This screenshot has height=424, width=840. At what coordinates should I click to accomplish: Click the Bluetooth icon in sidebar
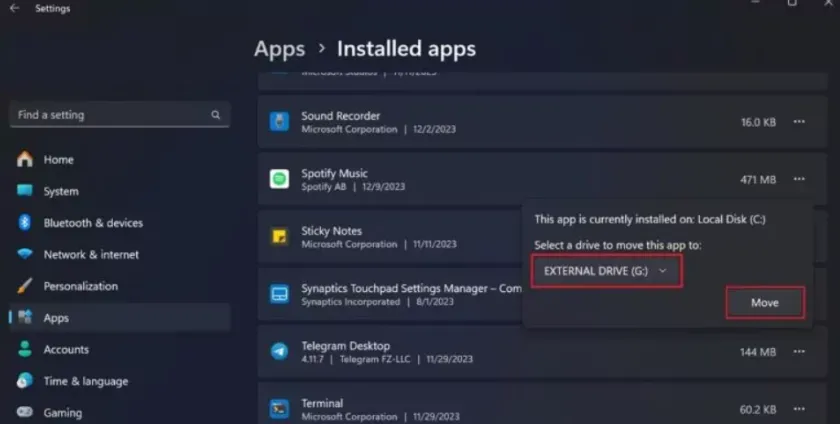[25, 222]
